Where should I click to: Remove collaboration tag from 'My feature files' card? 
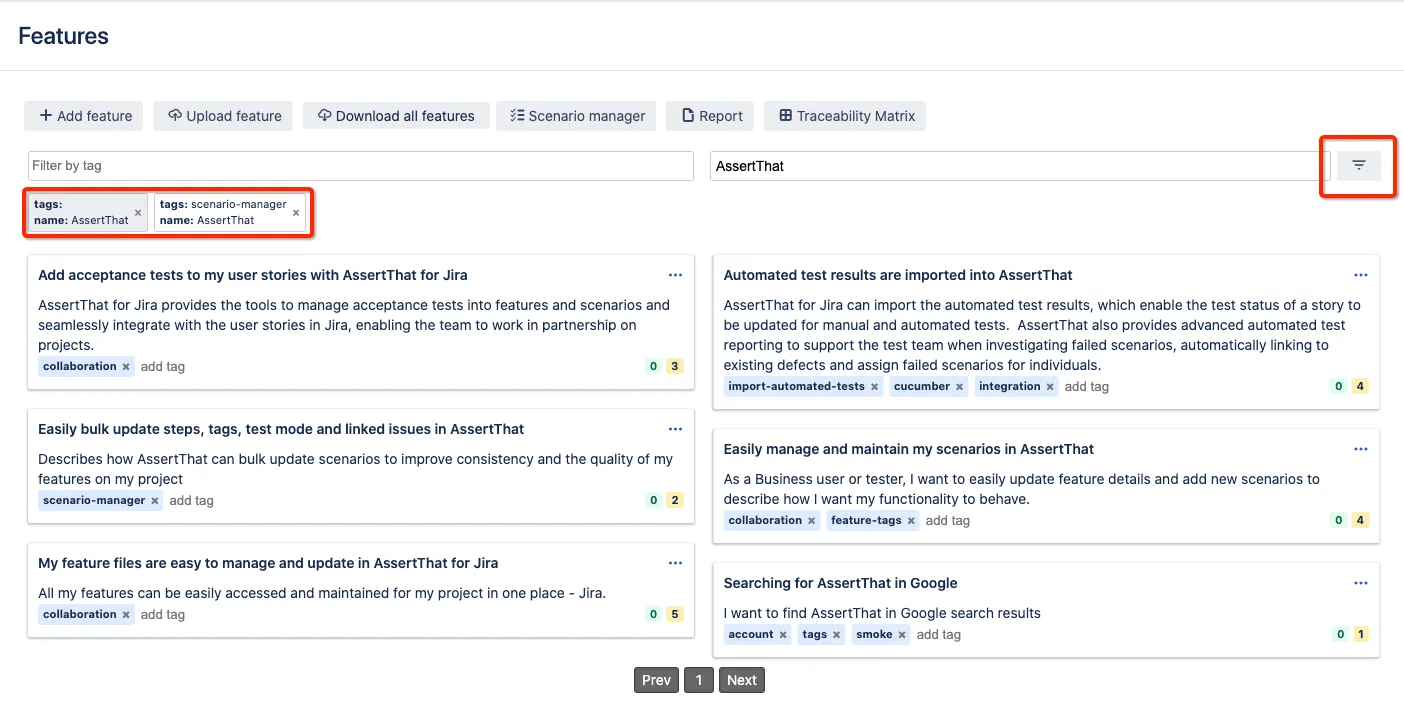click(x=126, y=615)
